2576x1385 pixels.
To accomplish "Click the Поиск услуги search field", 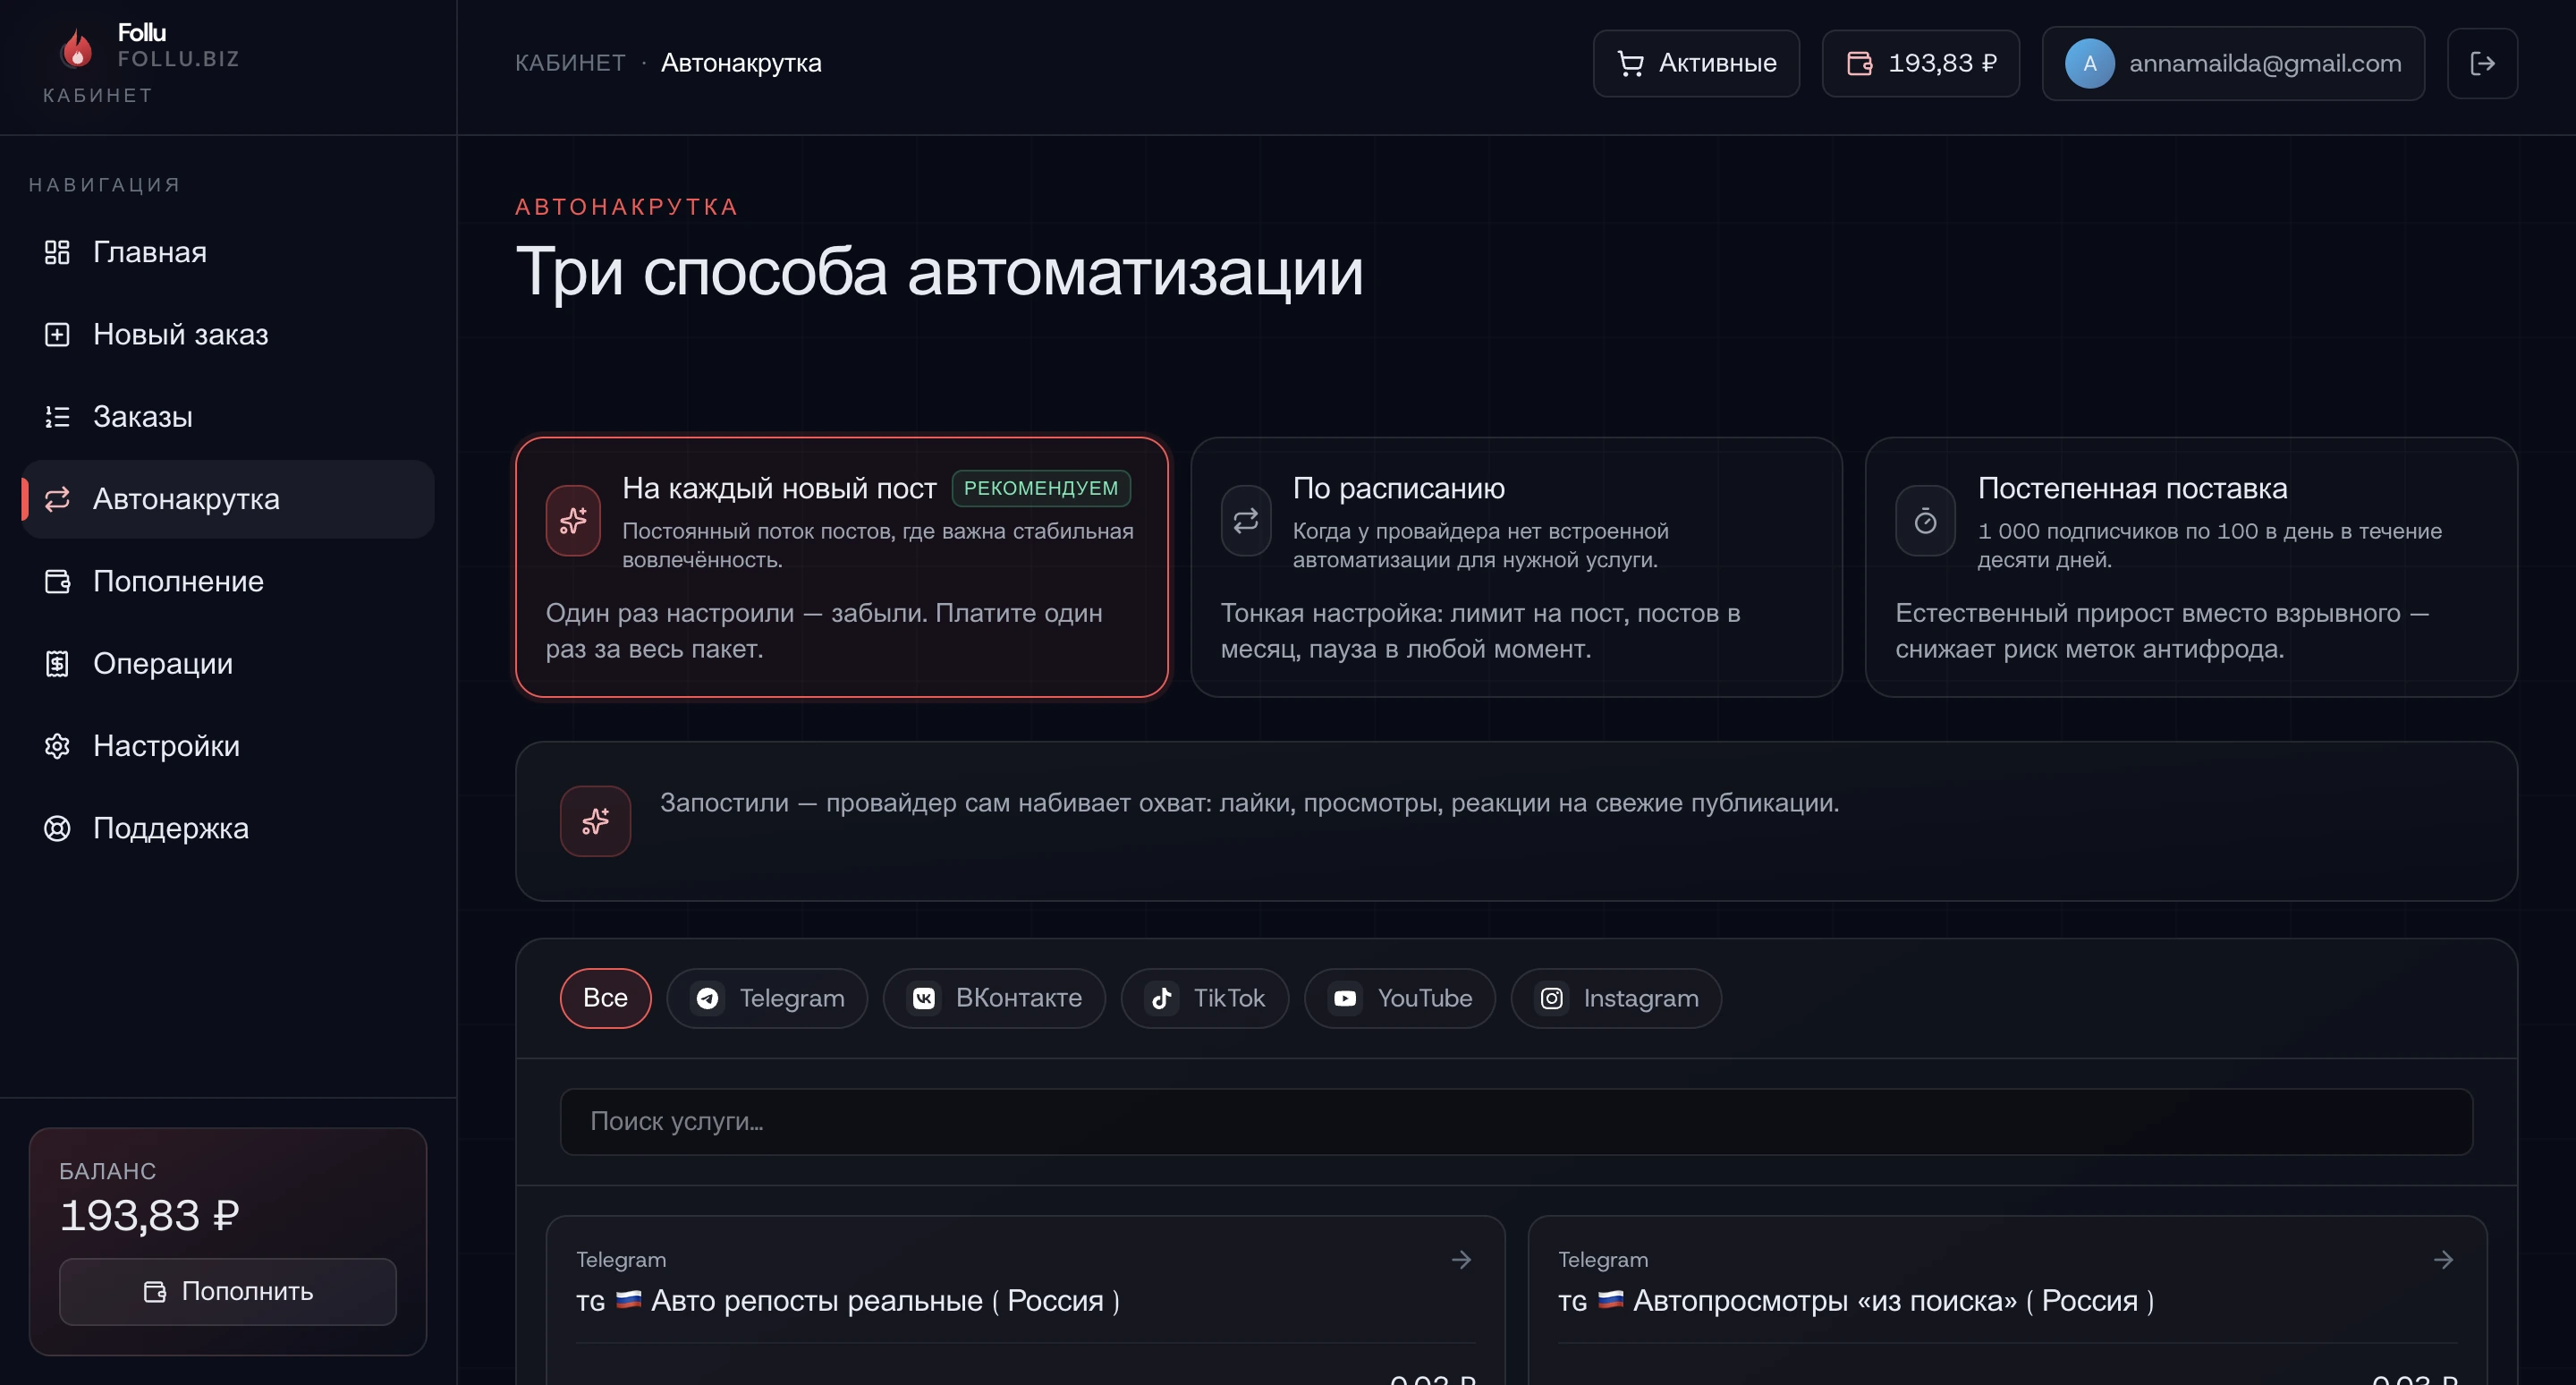I will (1516, 1122).
